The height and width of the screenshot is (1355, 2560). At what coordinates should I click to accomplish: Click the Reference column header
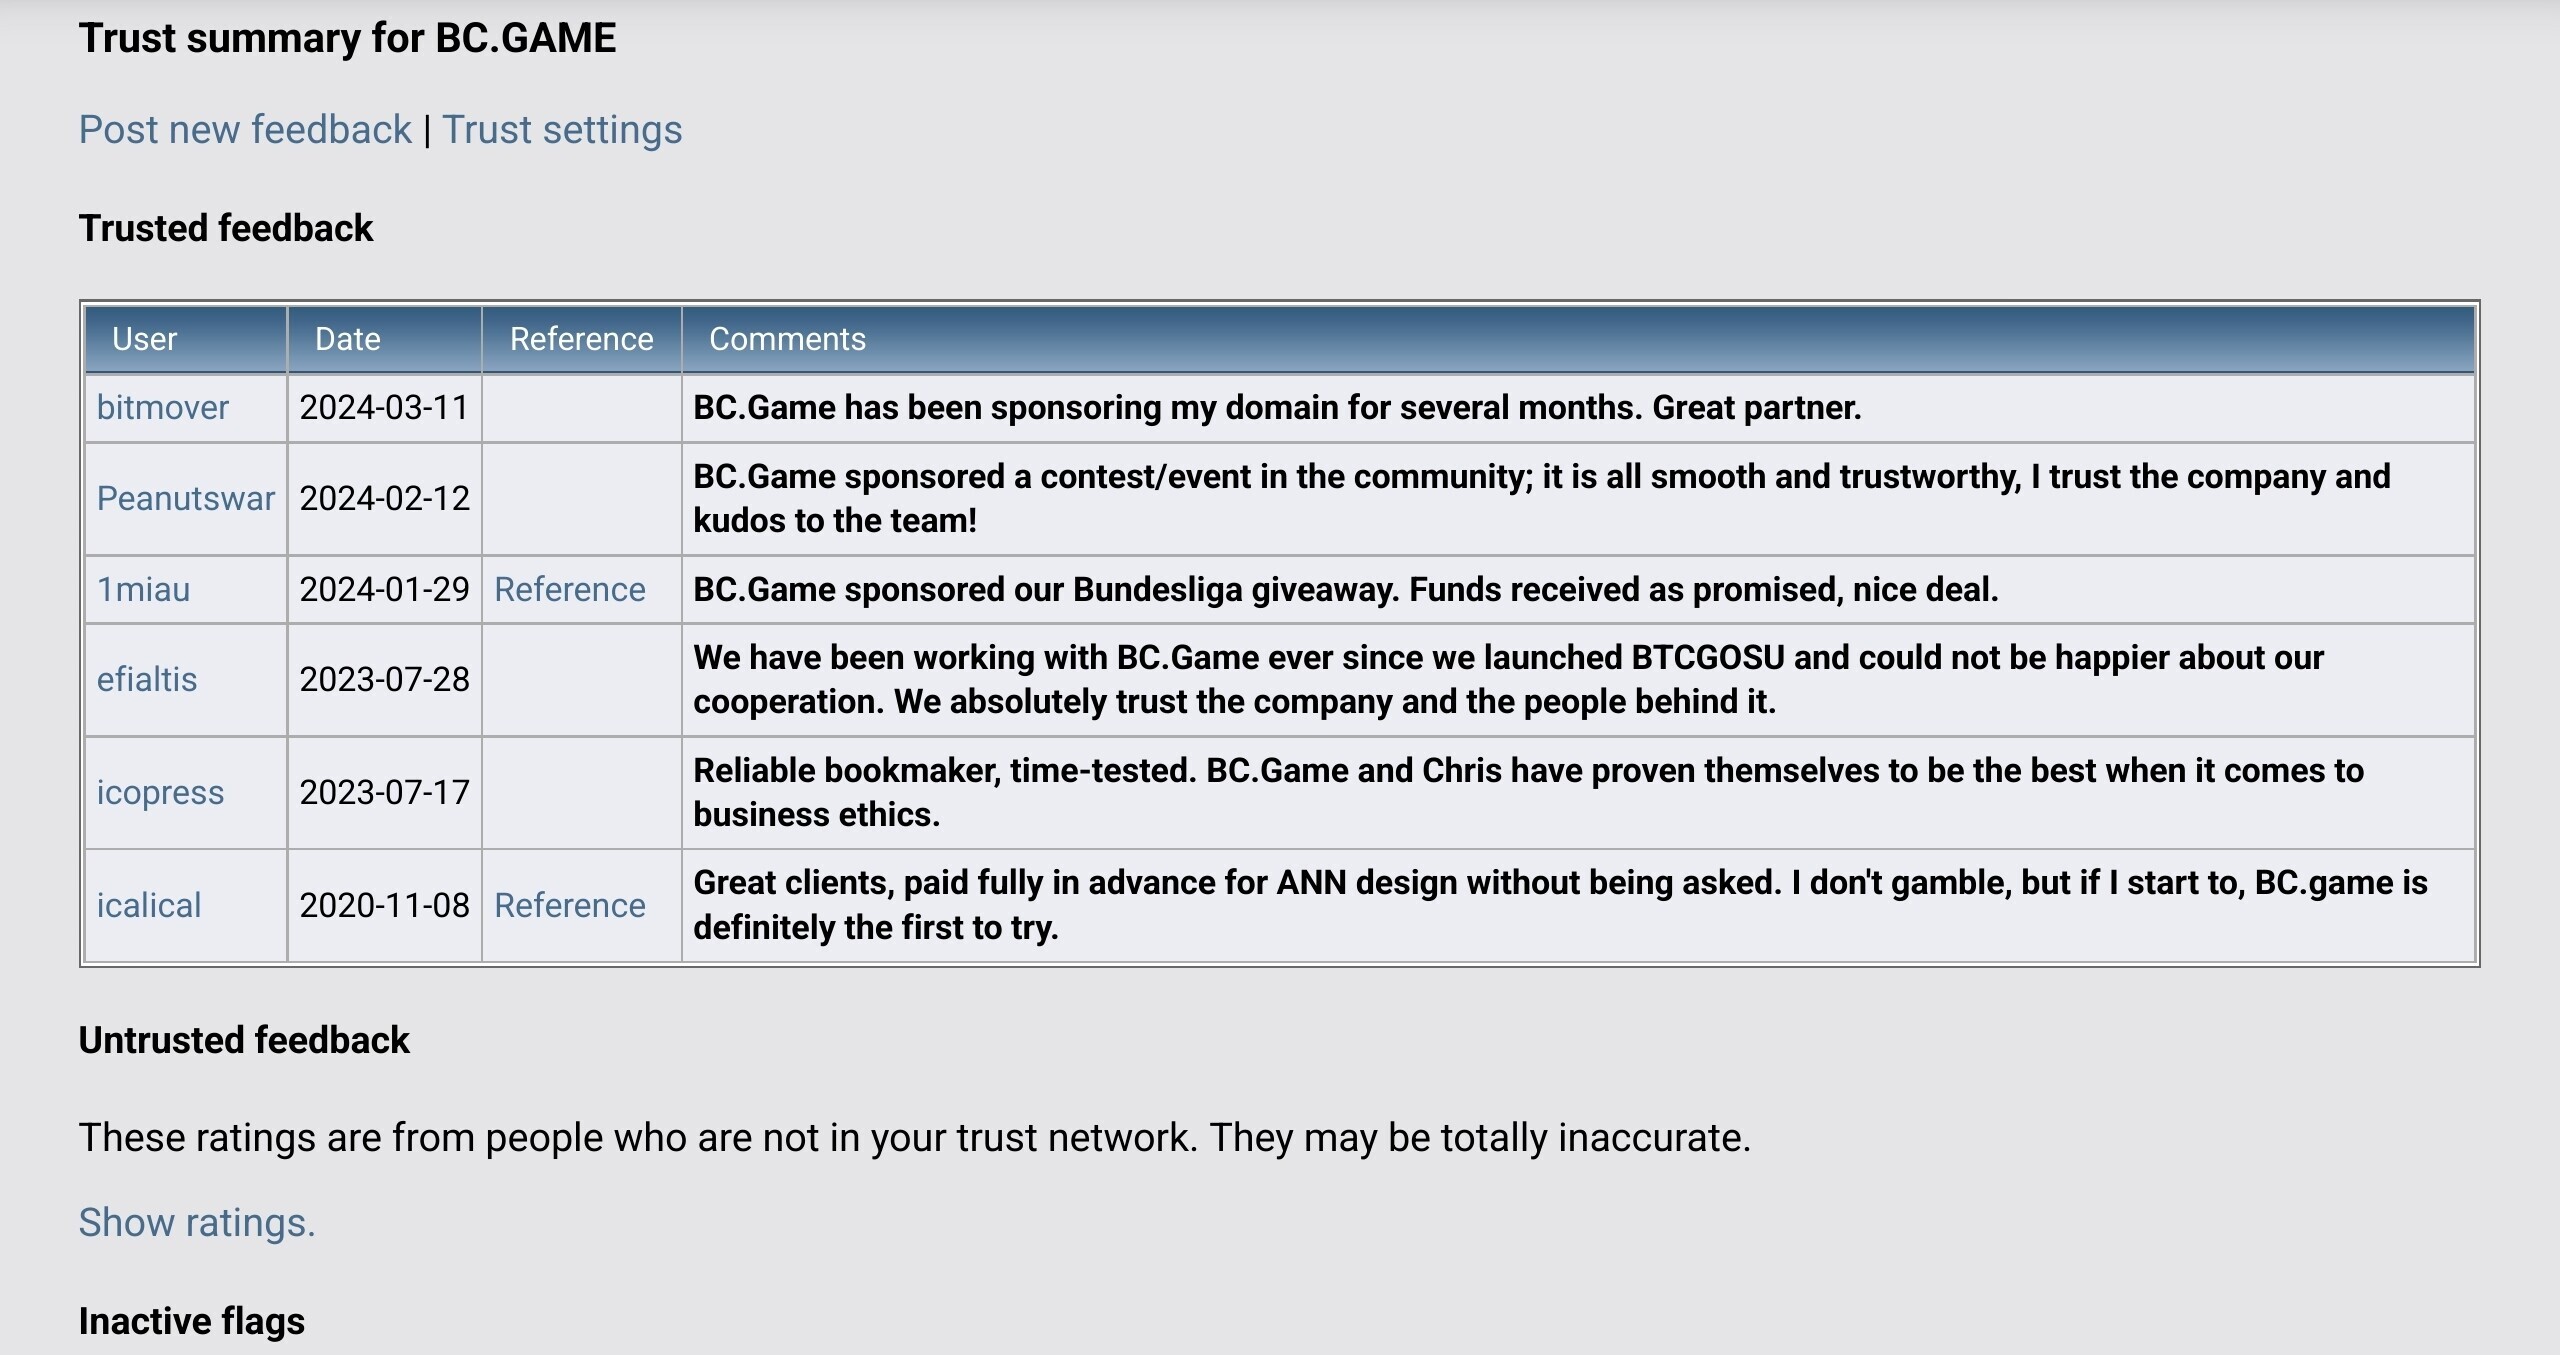click(x=581, y=339)
